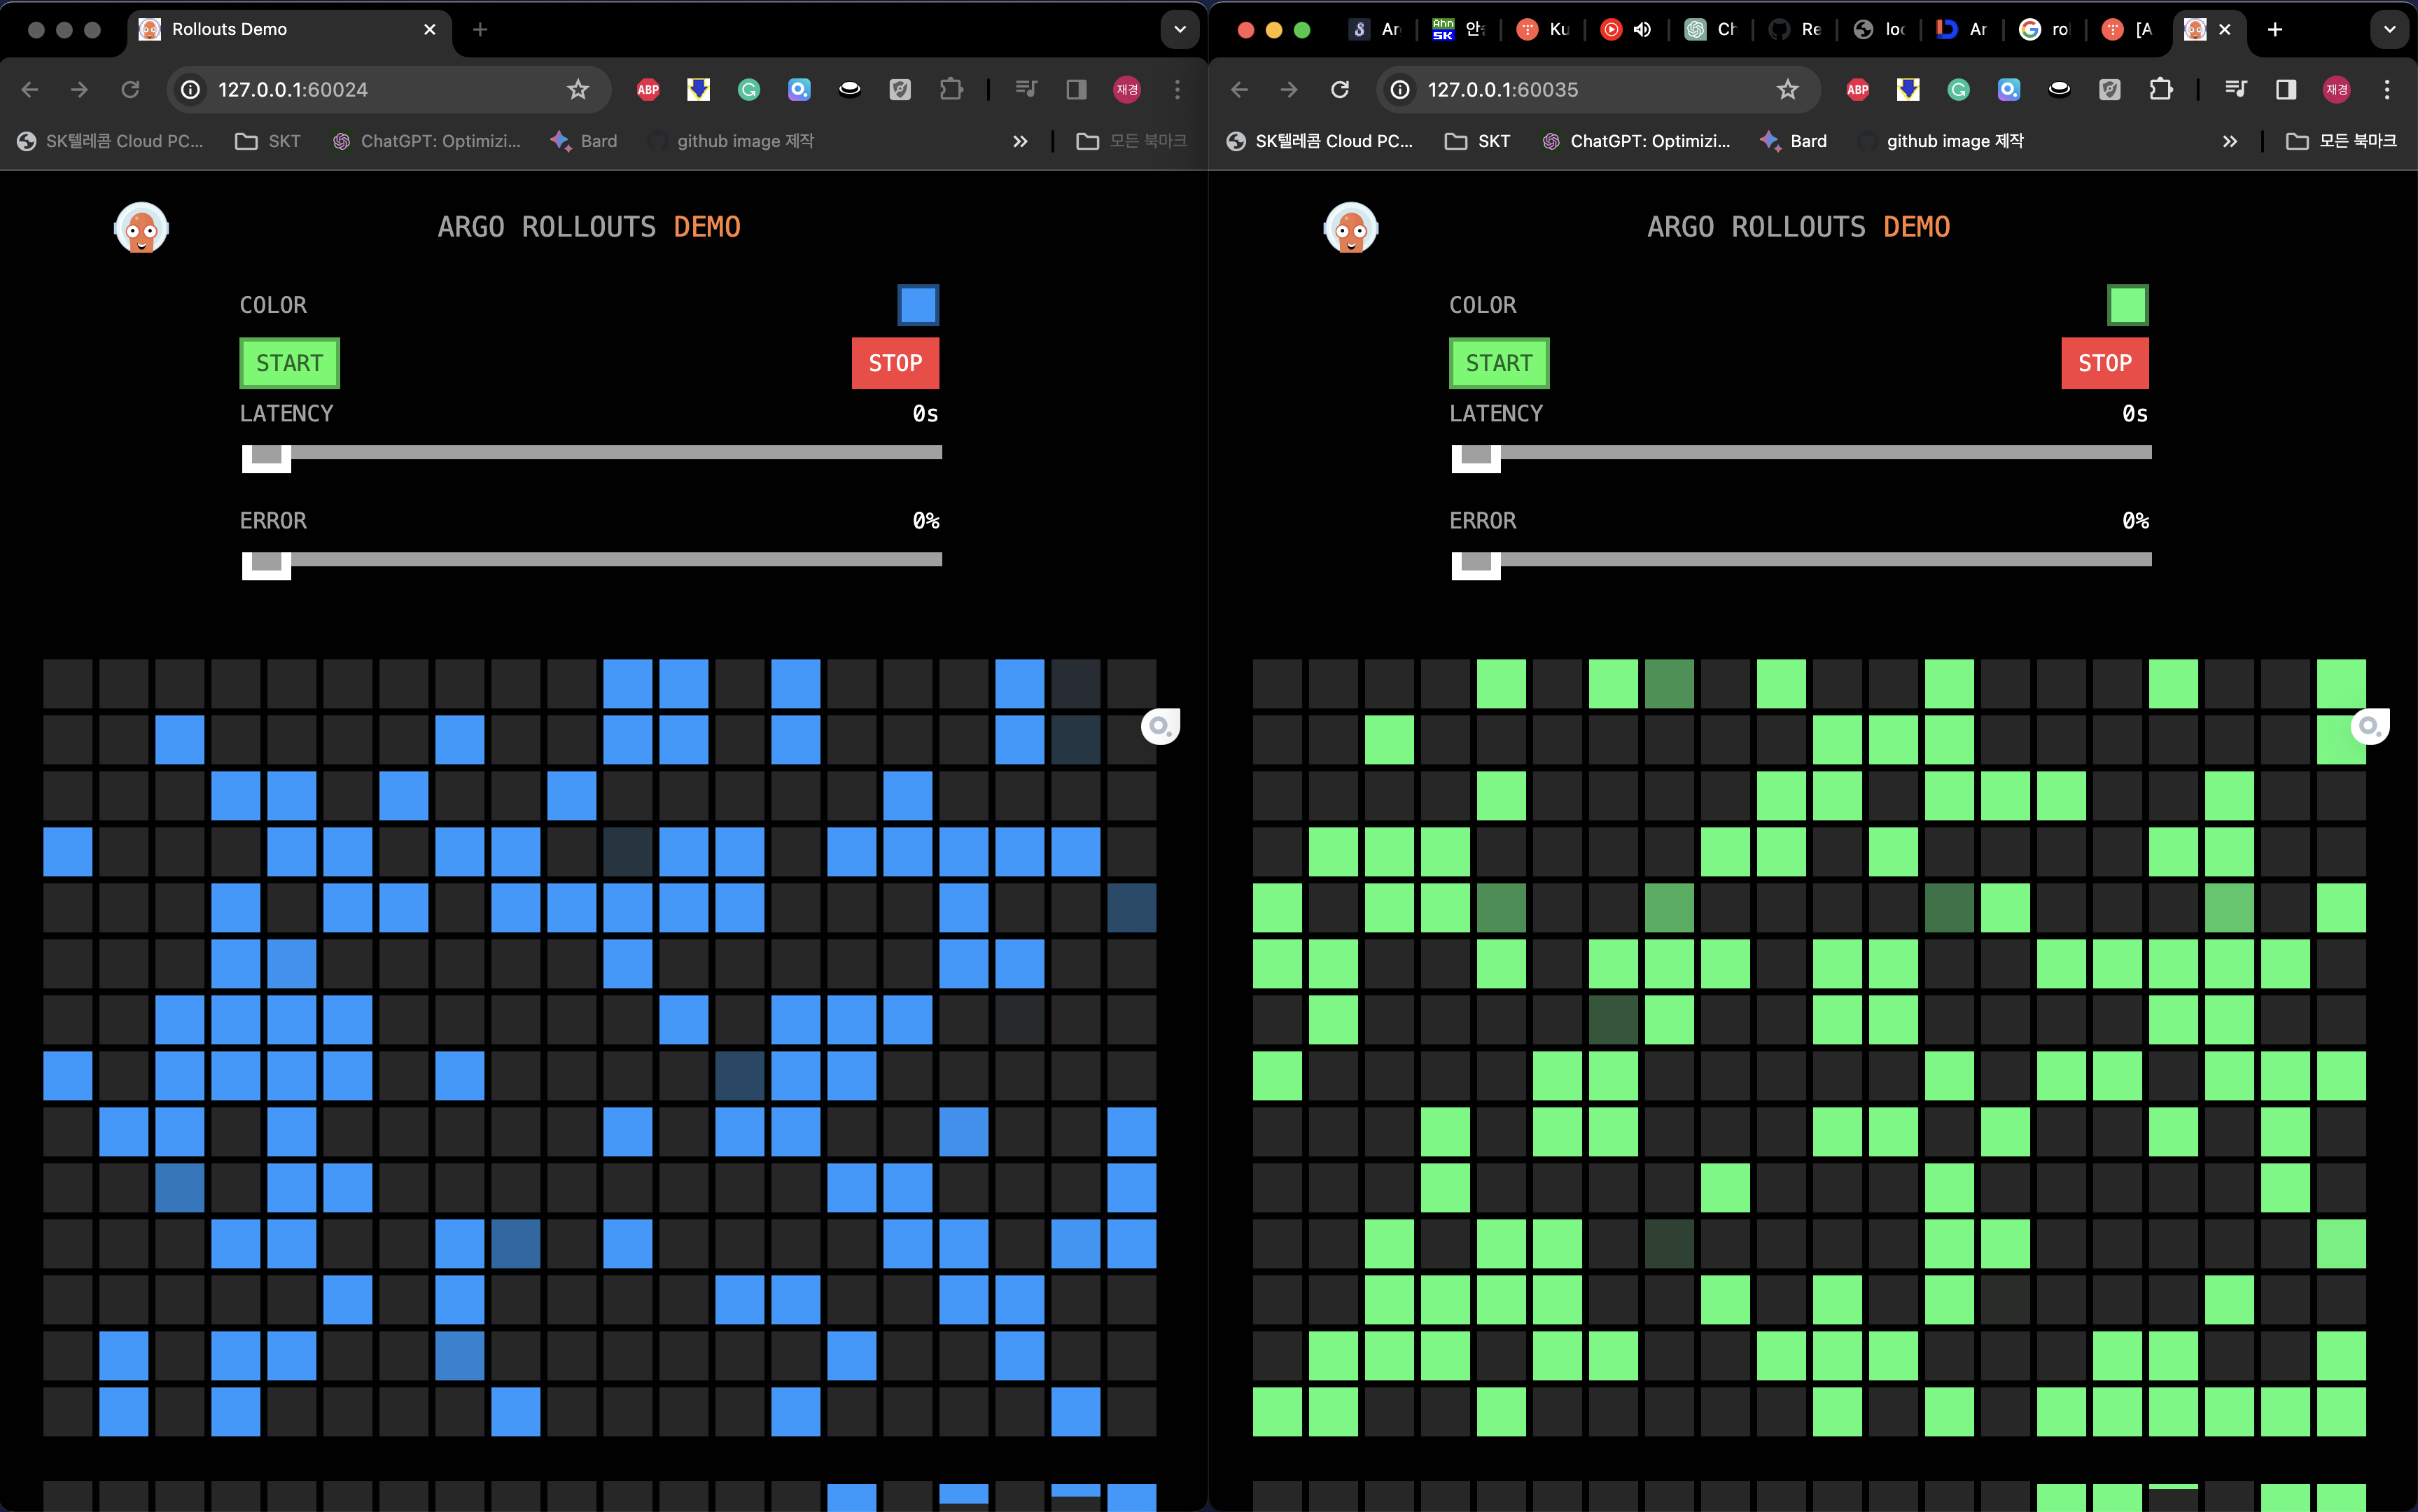2418x1512 pixels.
Task: Close the Rollouts Demo tab
Action: pyautogui.click(x=430, y=30)
